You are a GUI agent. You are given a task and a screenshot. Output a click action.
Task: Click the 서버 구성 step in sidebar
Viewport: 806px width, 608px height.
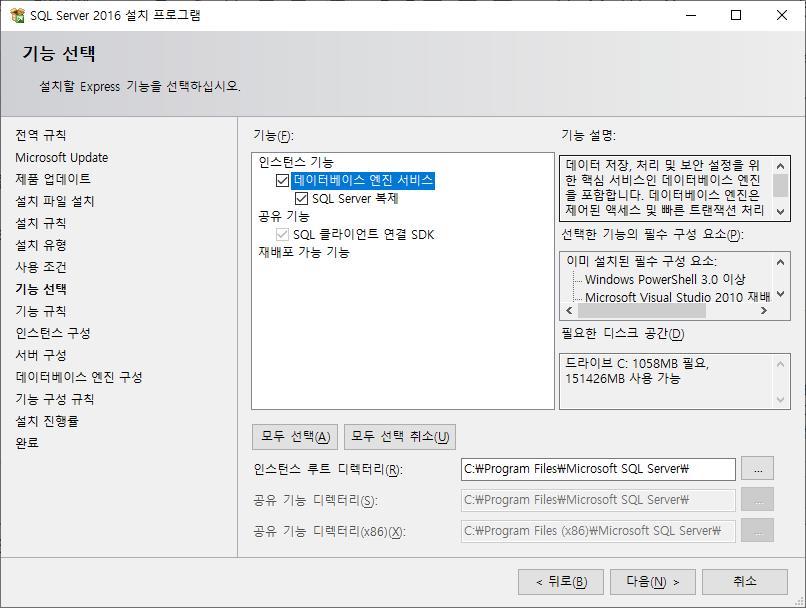tap(41, 355)
